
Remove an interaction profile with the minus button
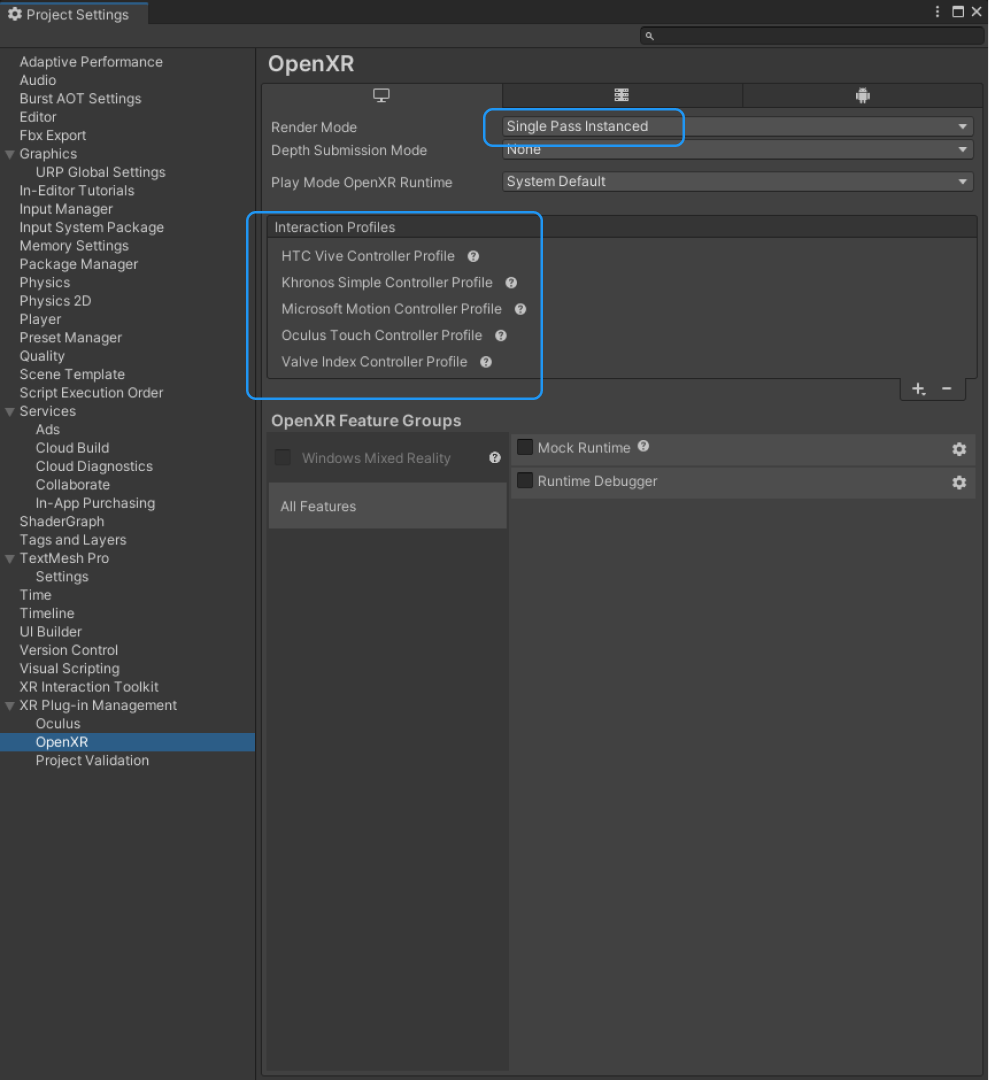(x=946, y=388)
